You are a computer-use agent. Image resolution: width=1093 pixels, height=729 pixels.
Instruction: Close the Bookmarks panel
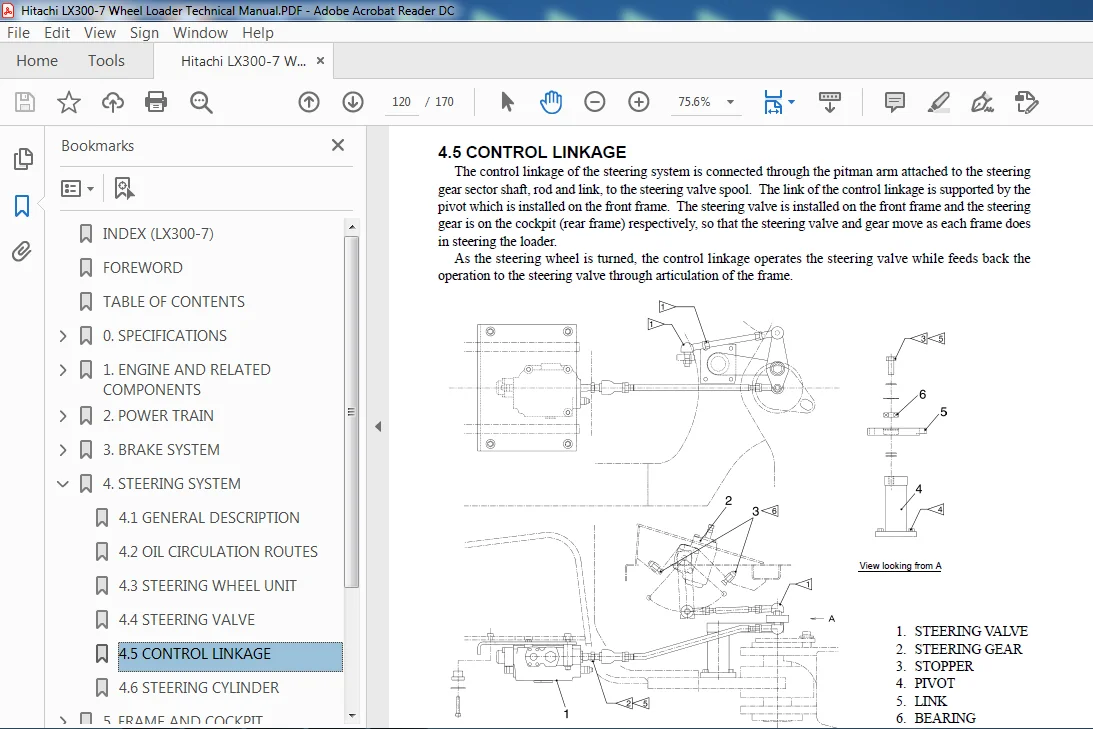click(338, 145)
